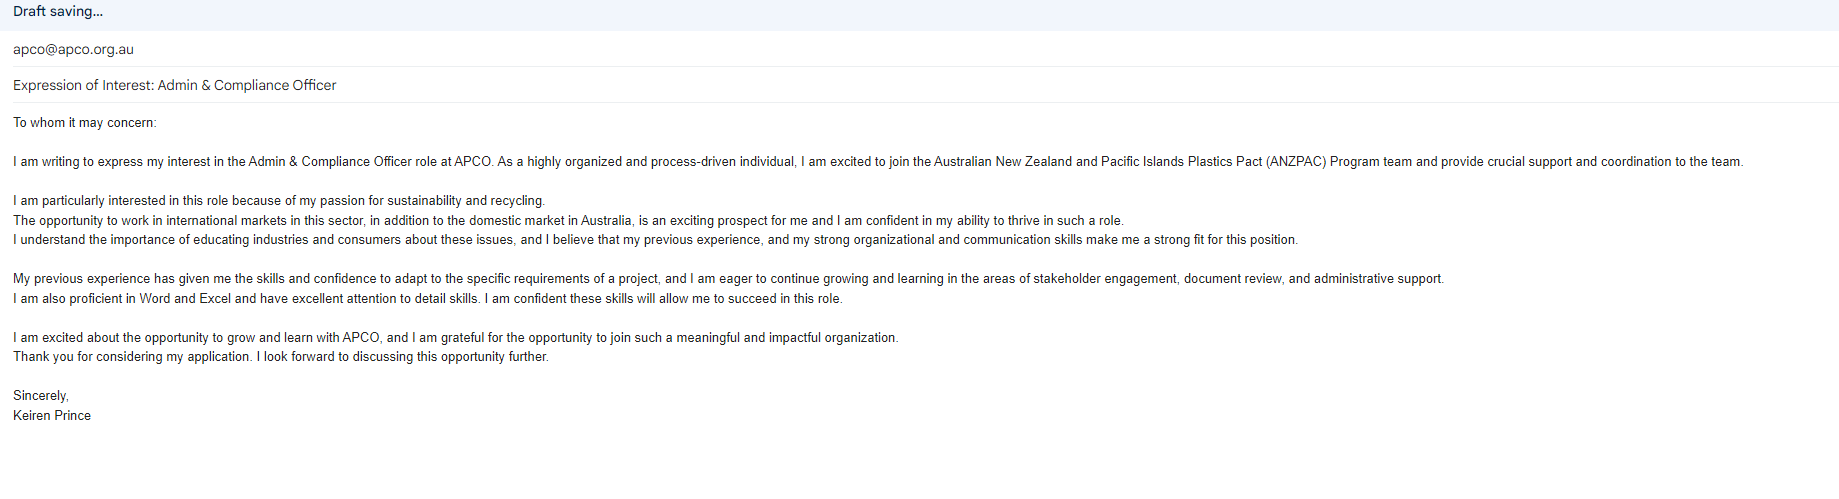Click the line about educating industries and consumers
Image resolution: width=1839 pixels, height=499 pixels.
tap(655, 240)
